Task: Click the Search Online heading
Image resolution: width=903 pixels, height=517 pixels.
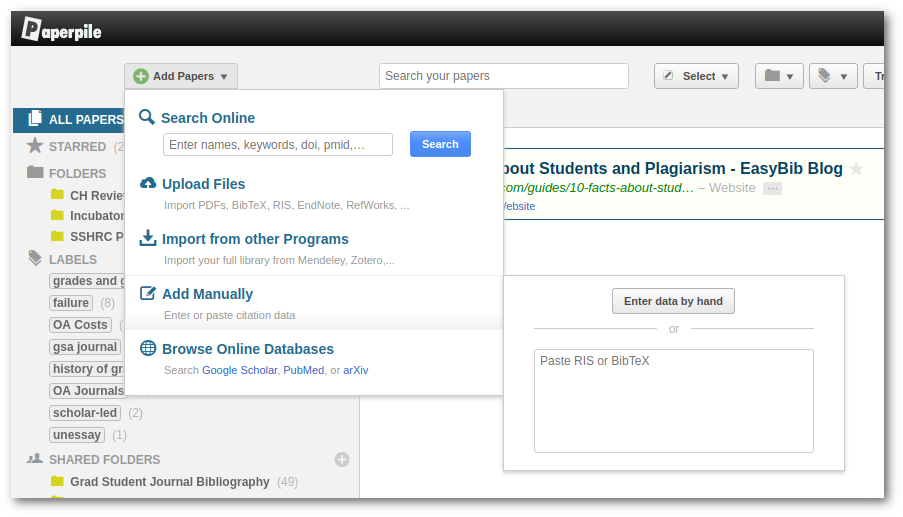Action: pos(208,118)
